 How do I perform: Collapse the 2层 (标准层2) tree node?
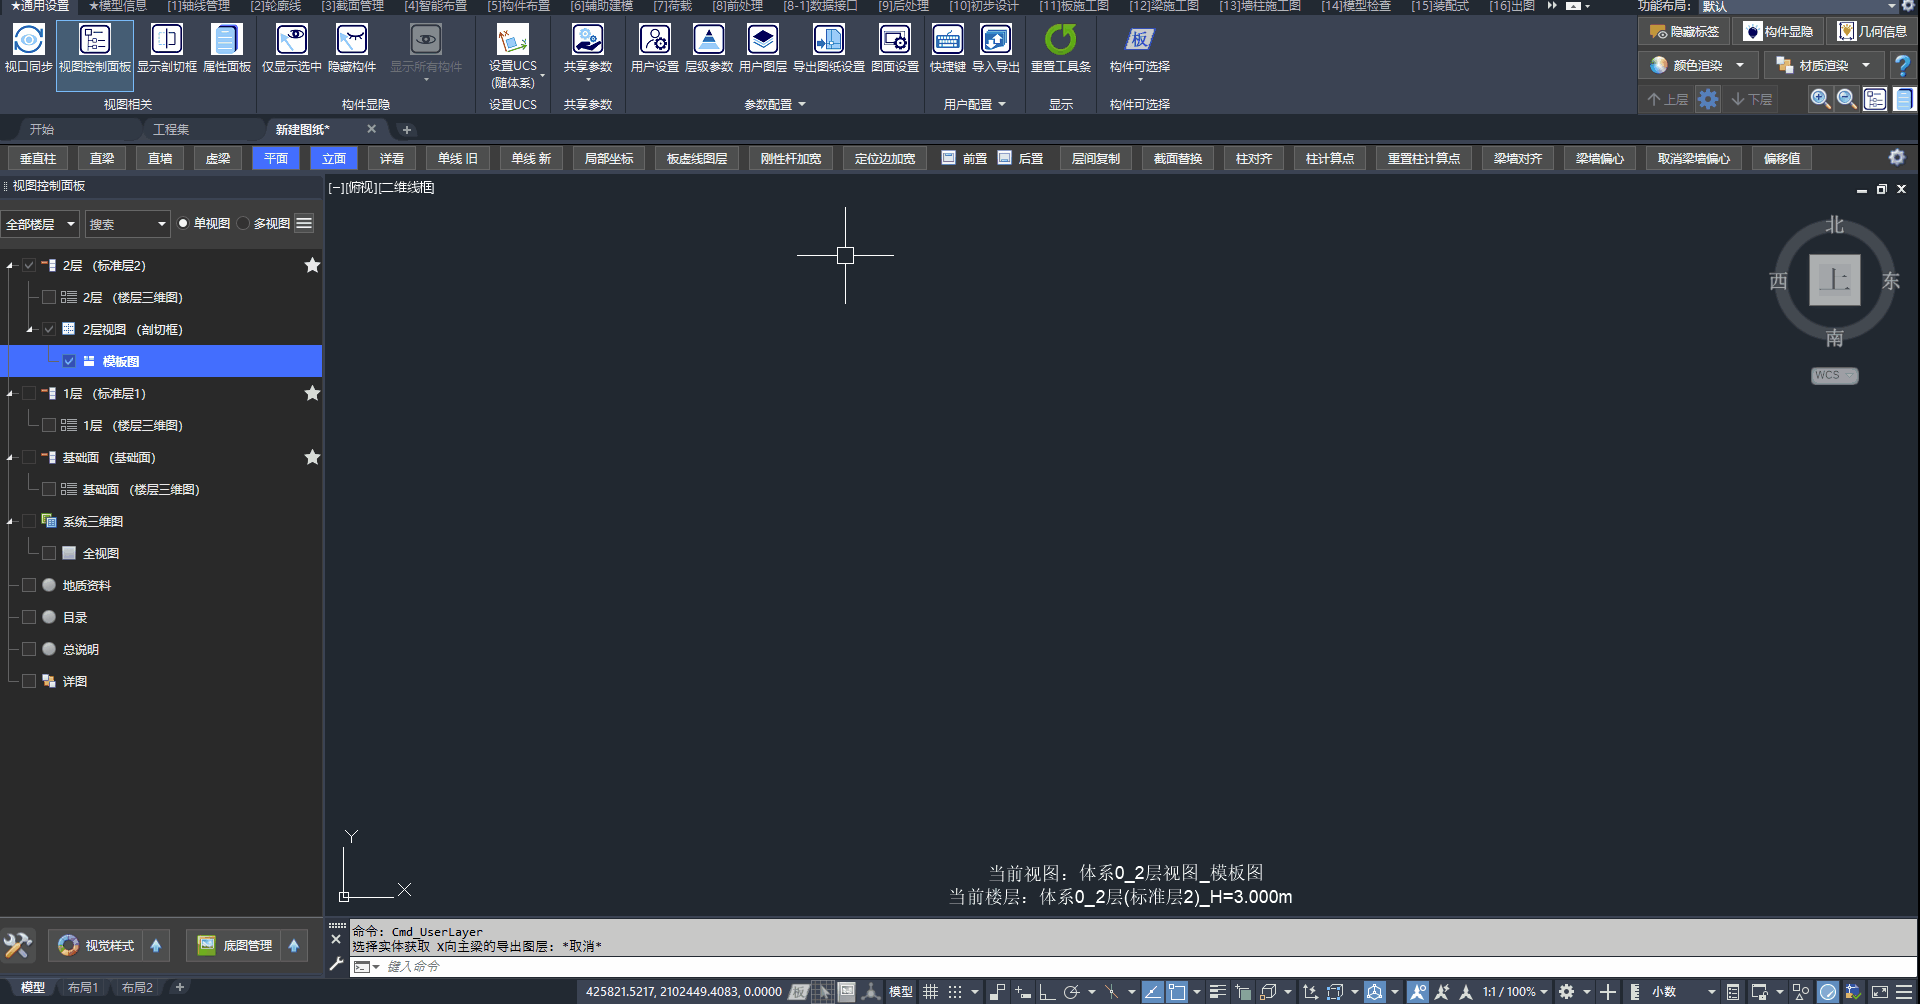tap(10, 266)
